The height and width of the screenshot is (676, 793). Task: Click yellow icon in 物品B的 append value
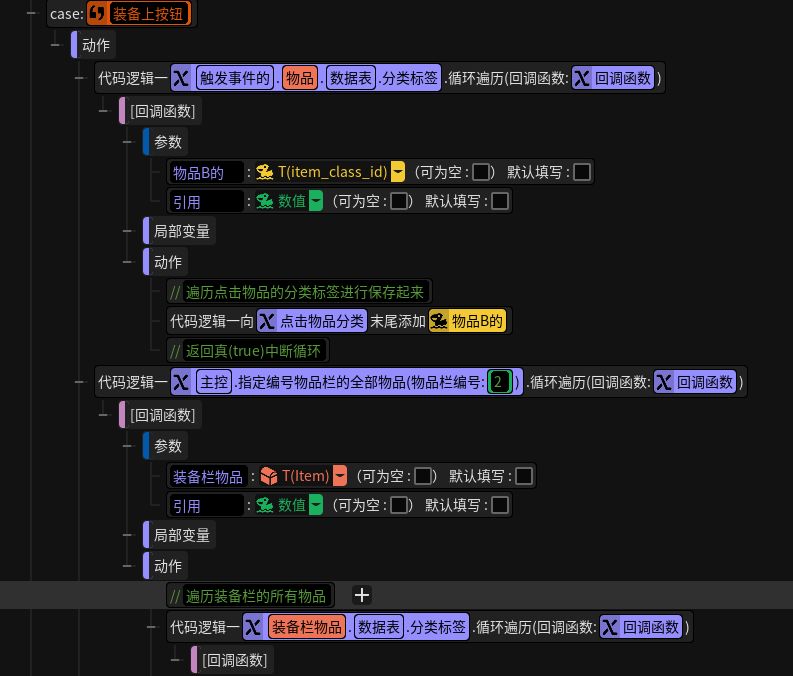(x=438, y=321)
